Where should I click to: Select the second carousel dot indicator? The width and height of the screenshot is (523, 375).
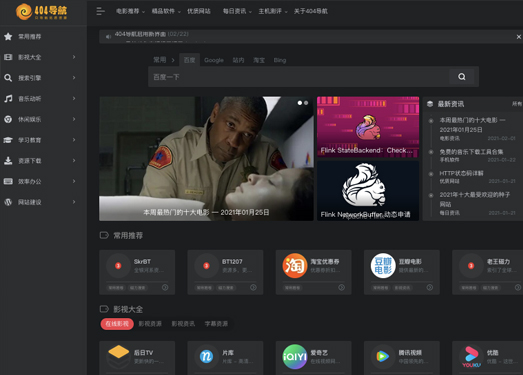point(306,103)
